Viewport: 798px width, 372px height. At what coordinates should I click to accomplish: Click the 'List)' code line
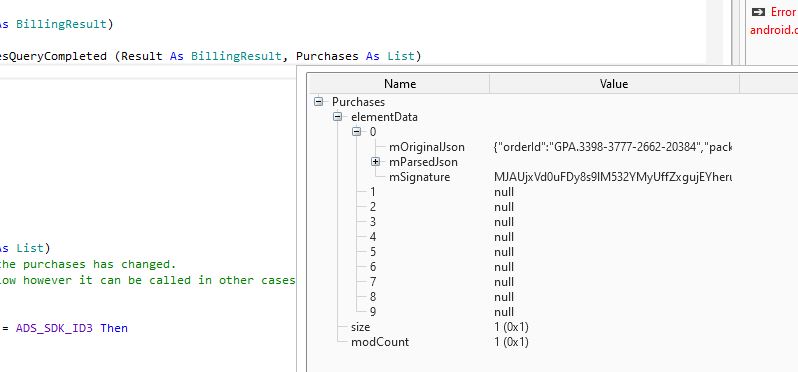pos(25,248)
